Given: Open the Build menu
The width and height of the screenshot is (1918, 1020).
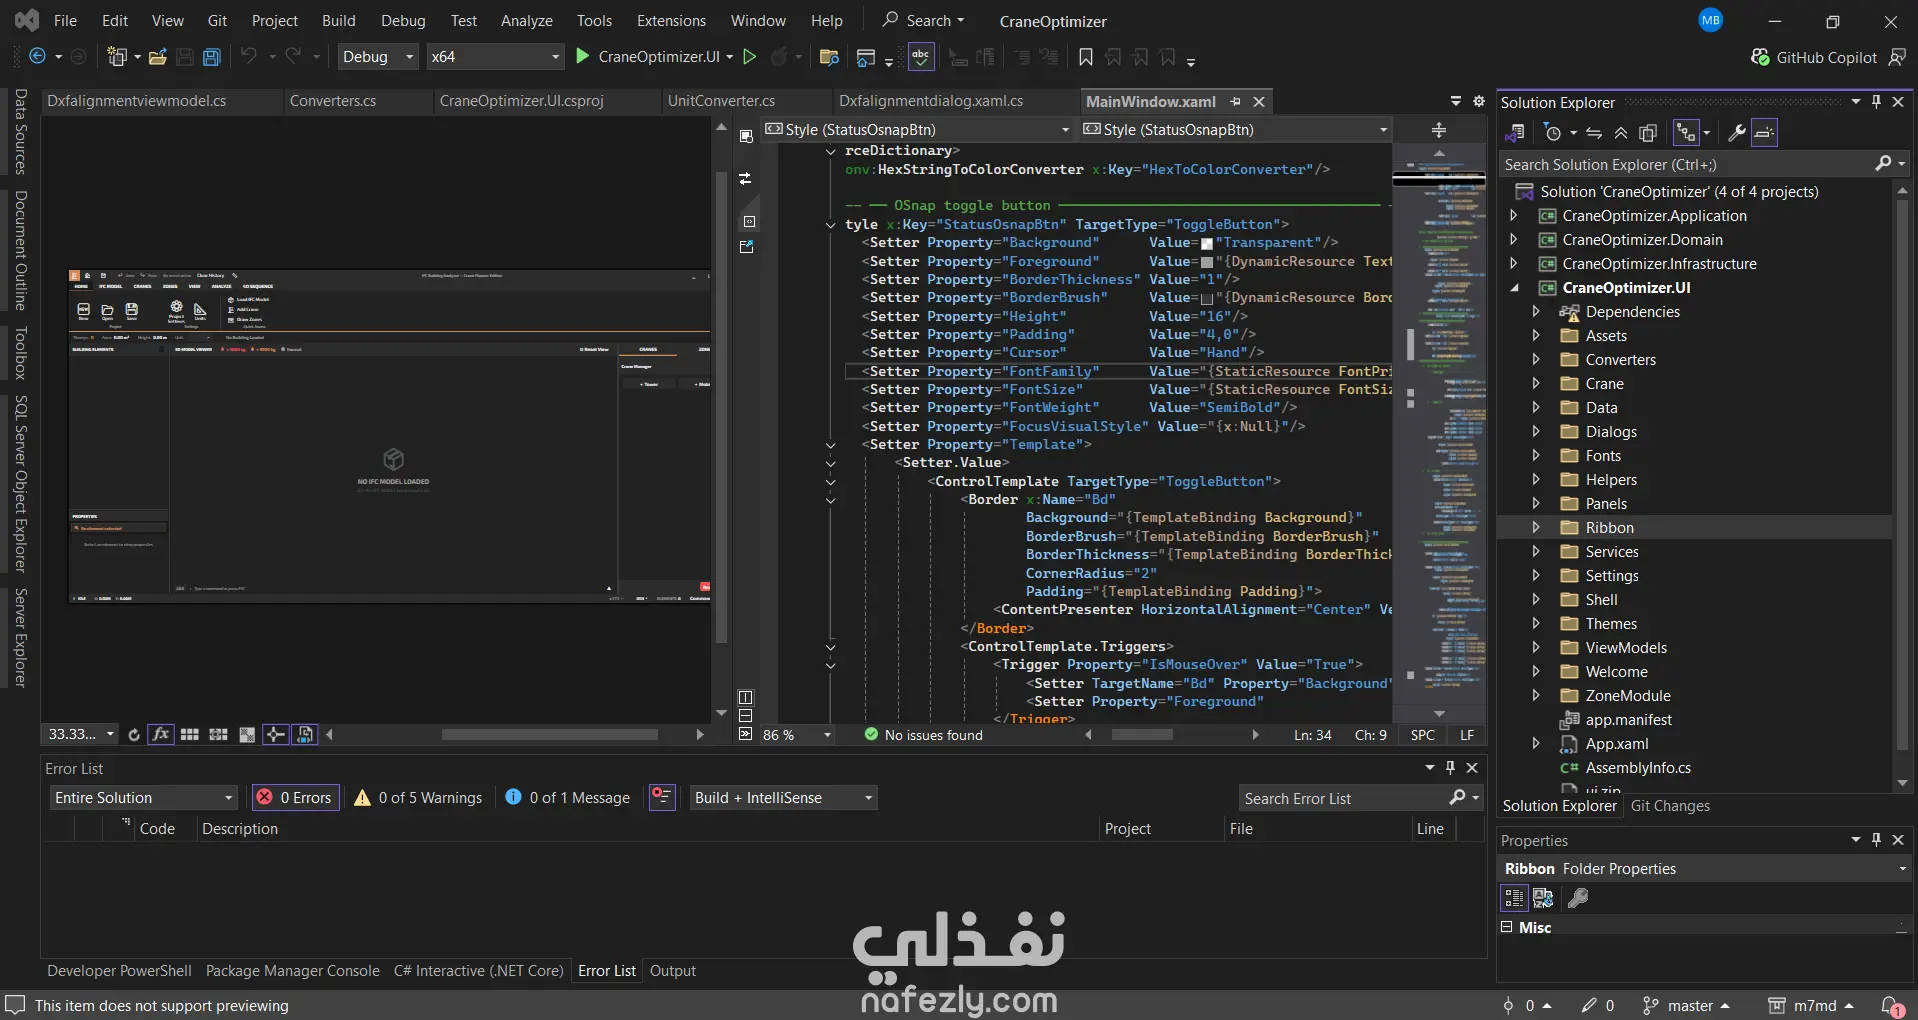Looking at the screenshot, I should (x=338, y=20).
